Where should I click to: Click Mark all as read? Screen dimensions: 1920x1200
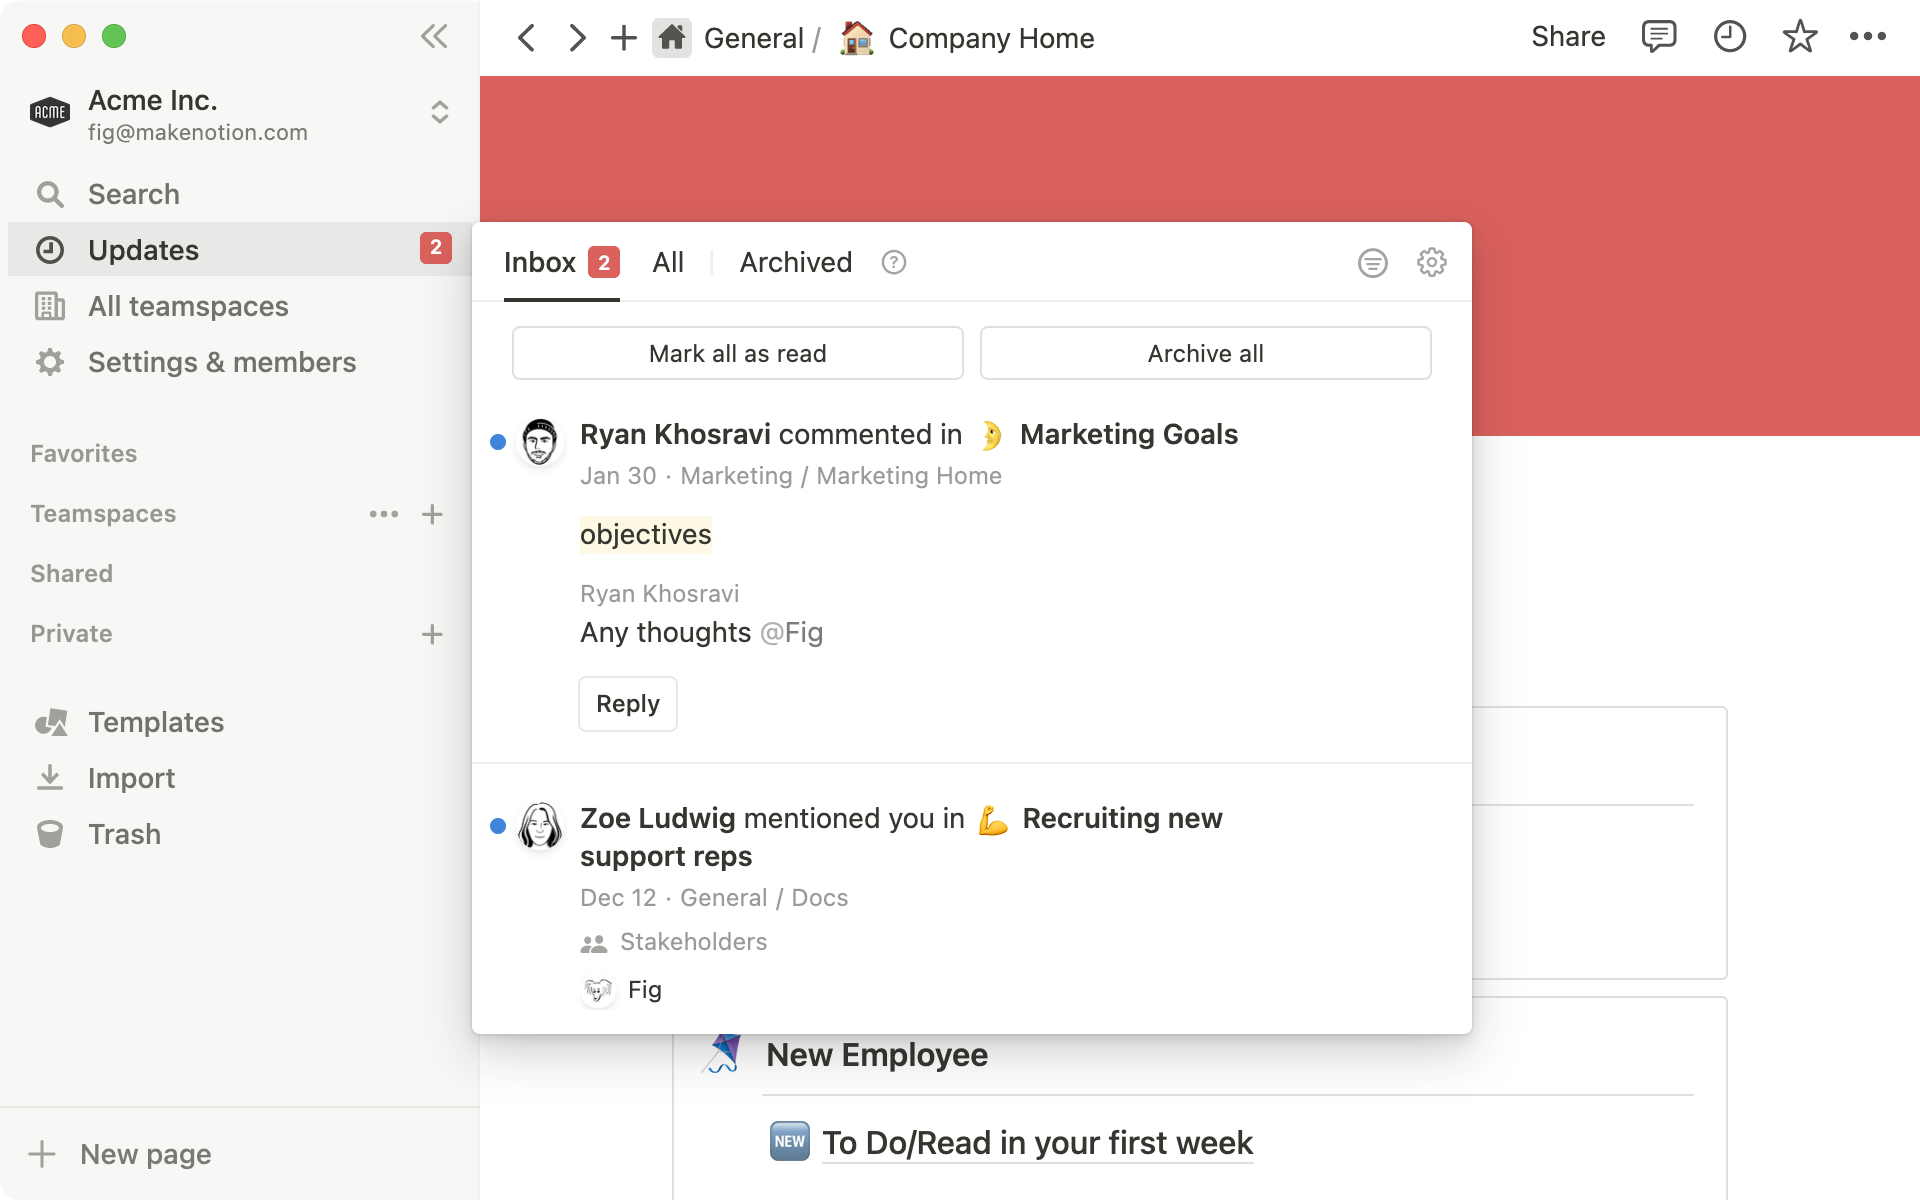coord(737,353)
